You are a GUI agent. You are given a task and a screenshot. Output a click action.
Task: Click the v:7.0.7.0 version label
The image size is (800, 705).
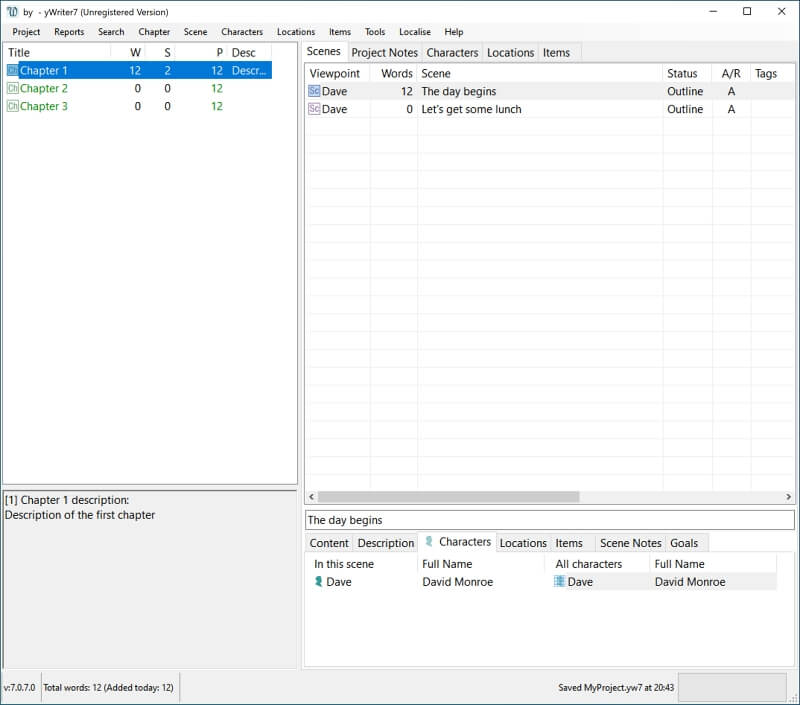[x=19, y=687]
